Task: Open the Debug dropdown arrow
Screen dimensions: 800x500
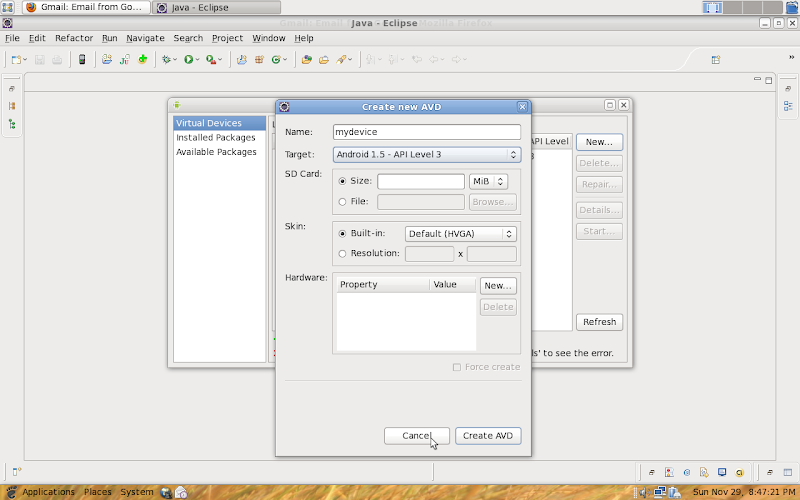Action: tap(175, 60)
